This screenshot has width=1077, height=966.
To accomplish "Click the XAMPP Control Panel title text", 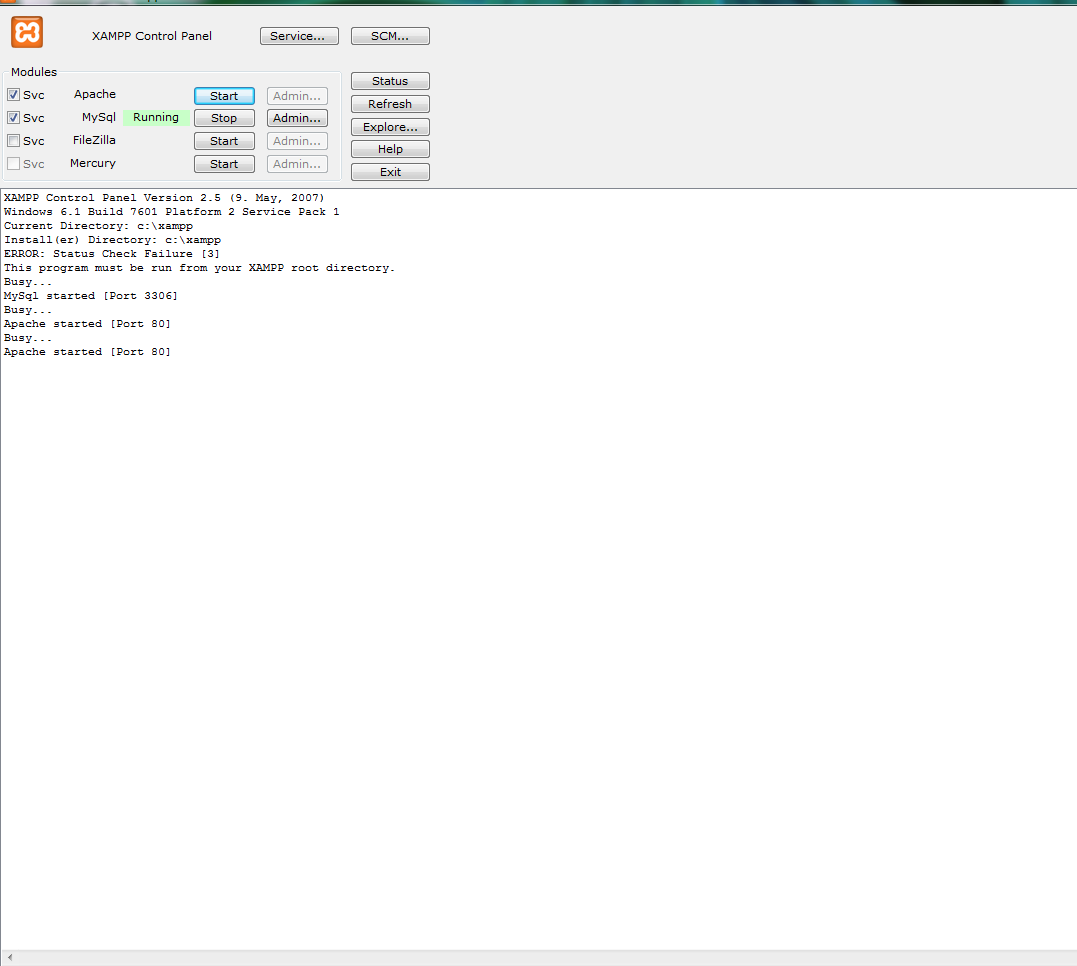I will point(152,36).
